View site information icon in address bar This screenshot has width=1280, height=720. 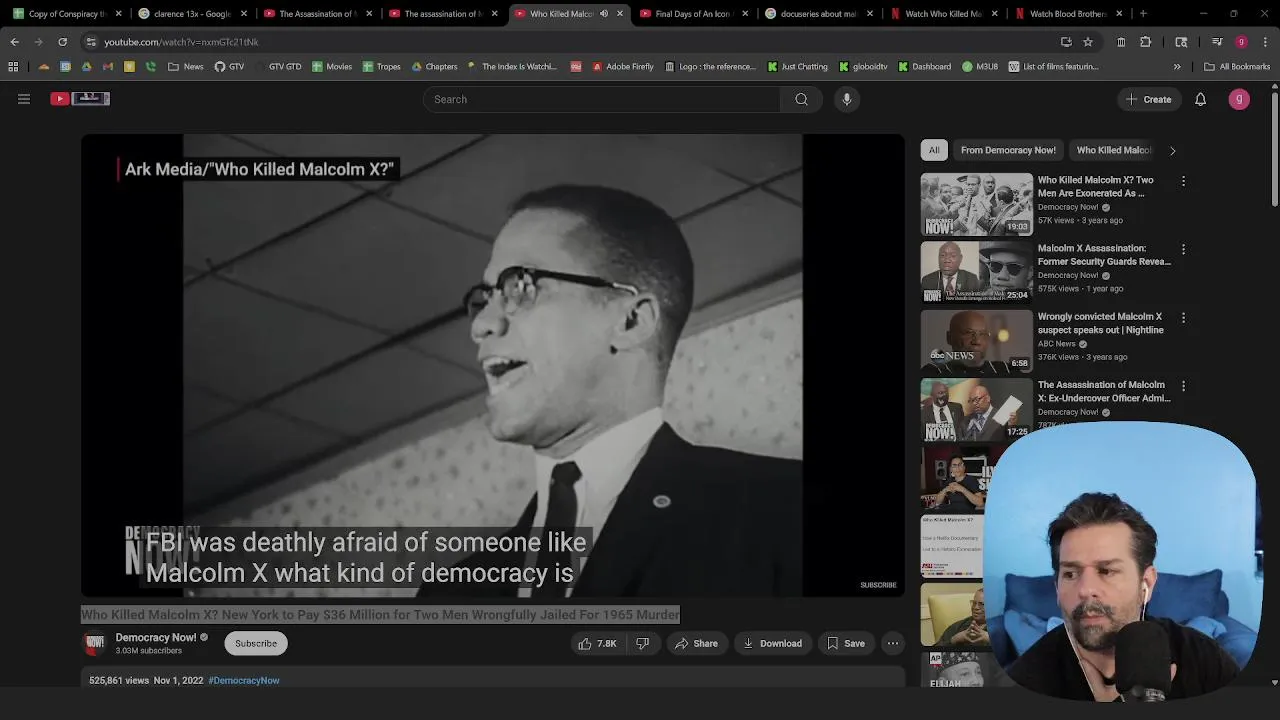point(91,42)
